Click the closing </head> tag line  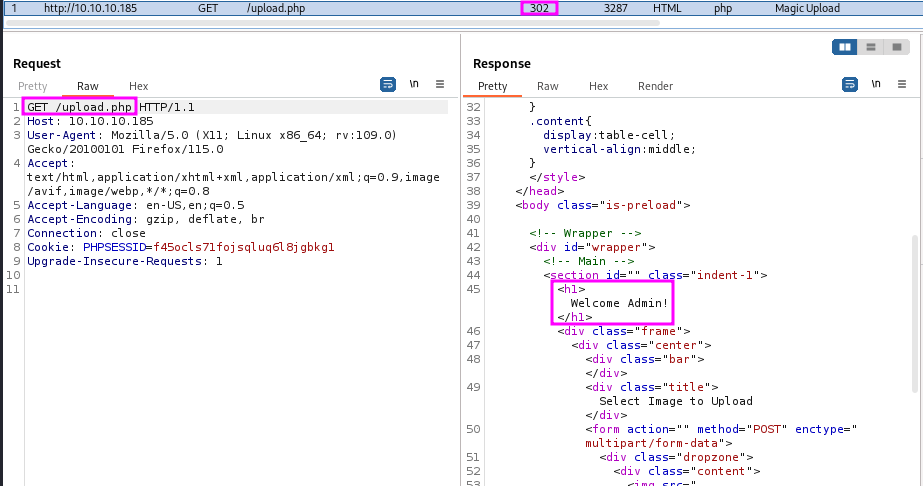point(540,191)
